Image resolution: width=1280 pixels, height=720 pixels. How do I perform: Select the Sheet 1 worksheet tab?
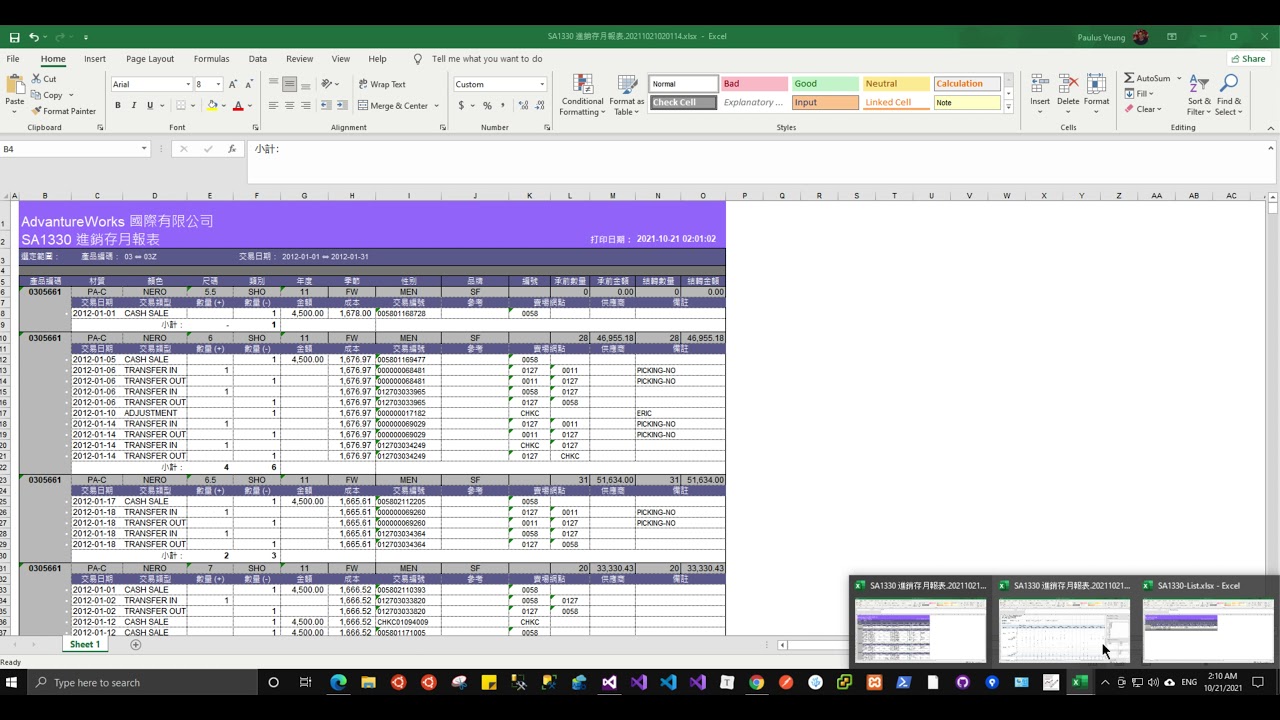85,645
